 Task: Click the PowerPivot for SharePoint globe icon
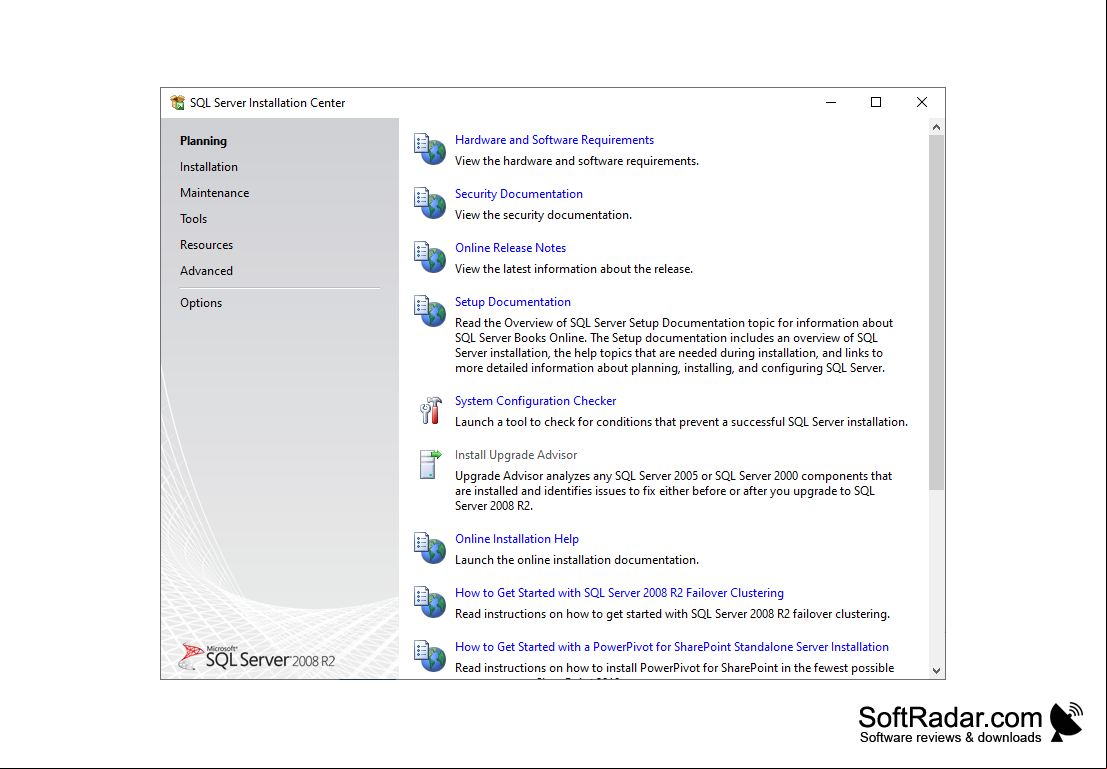coord(429,656)
